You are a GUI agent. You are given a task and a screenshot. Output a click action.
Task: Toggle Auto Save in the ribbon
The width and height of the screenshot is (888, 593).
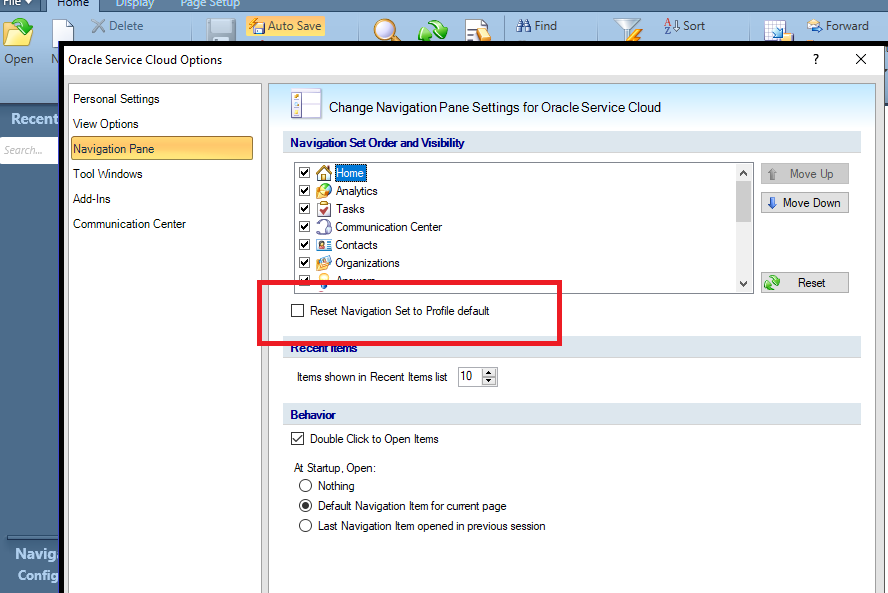(x=285, y=26)
